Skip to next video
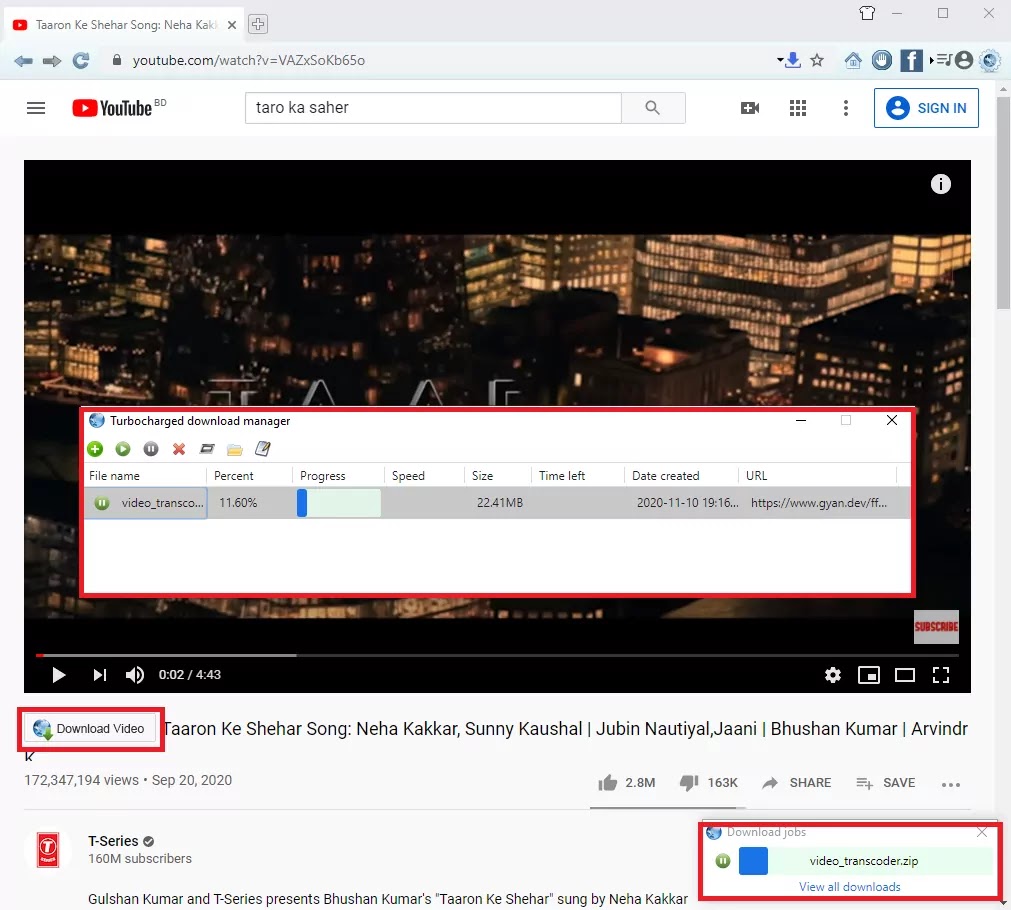 tap(99, 675)
